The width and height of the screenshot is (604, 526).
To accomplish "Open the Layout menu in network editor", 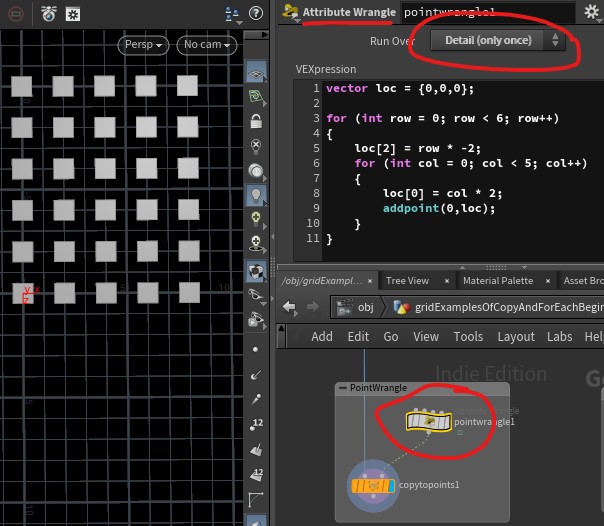I will pos(516,337).
